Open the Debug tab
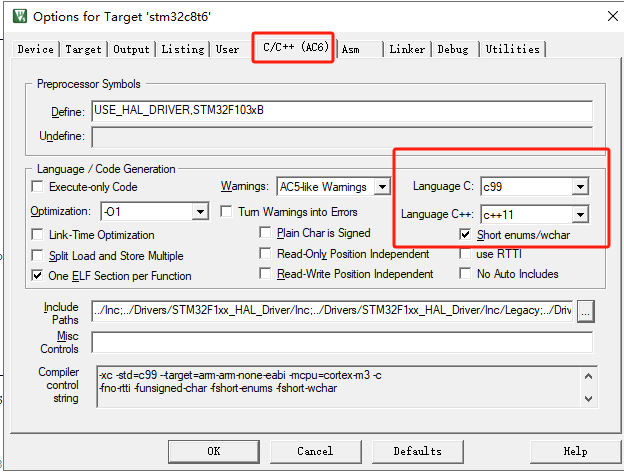This screenshot has height=472, width=624. click(x=453, y=49)
